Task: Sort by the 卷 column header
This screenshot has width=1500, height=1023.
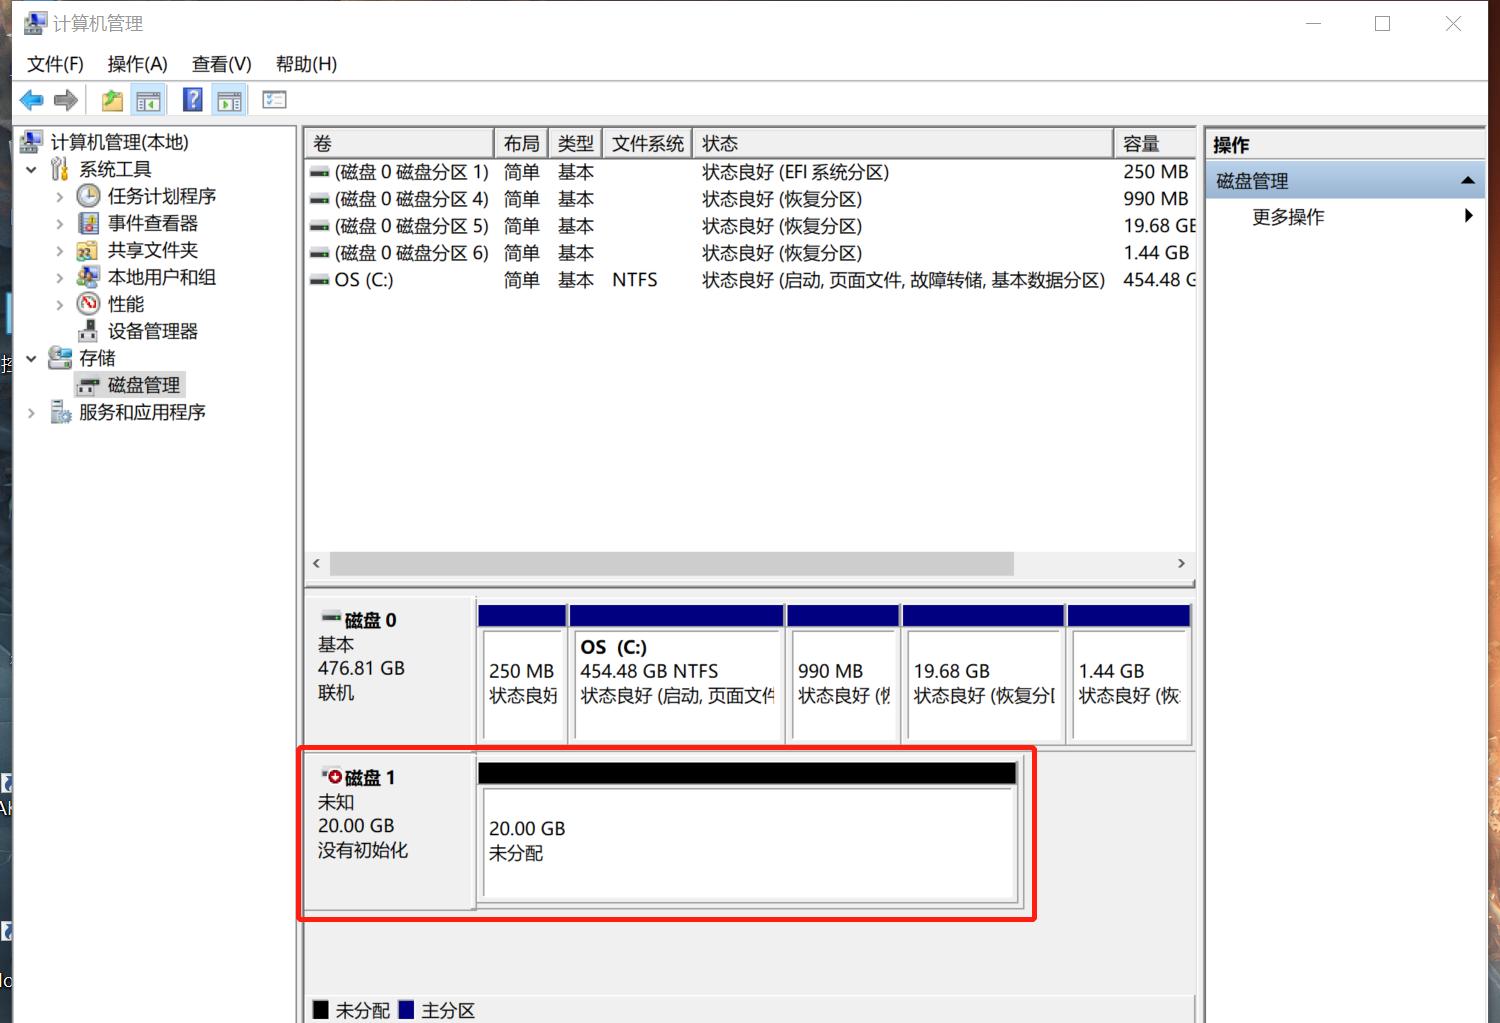Action: tap(399, 143)
